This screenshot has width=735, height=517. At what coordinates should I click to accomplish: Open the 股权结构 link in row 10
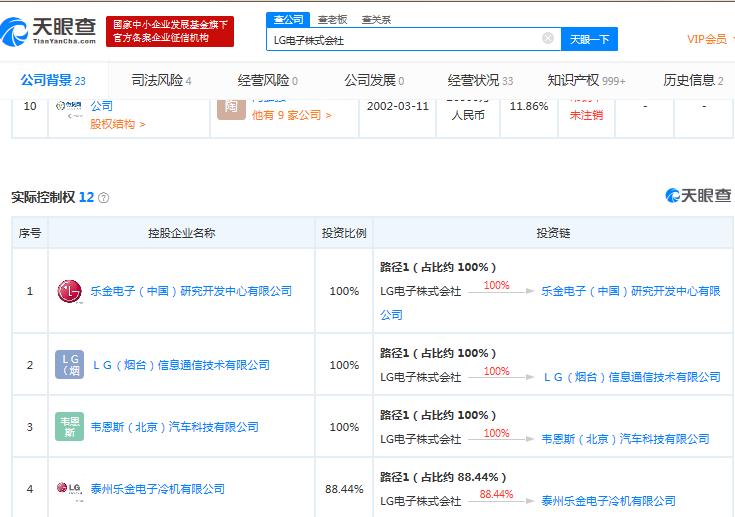click(x=118, y=124)
